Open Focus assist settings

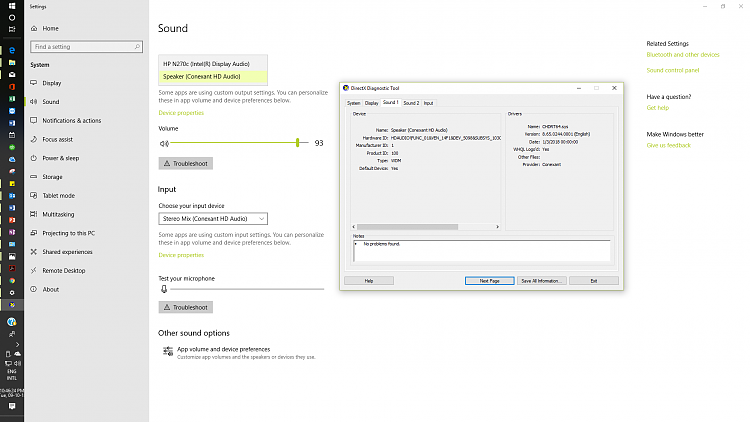click(57, 139)
